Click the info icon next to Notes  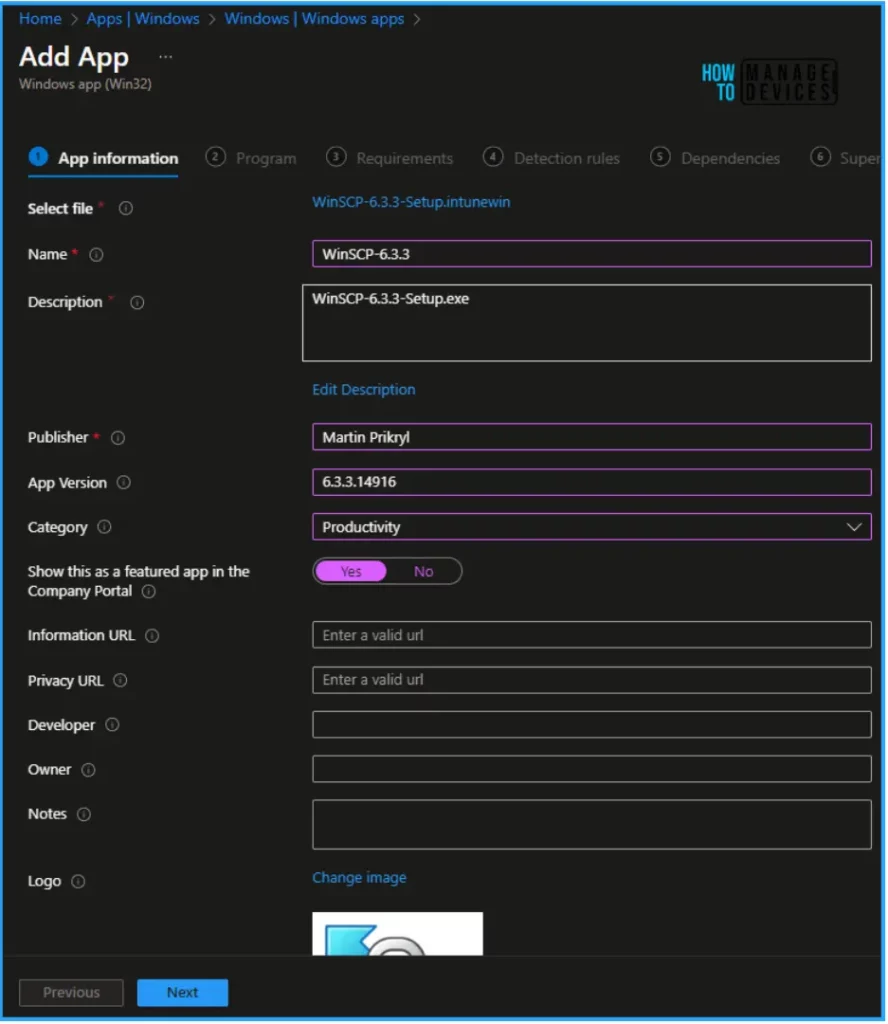pos(84,814)
